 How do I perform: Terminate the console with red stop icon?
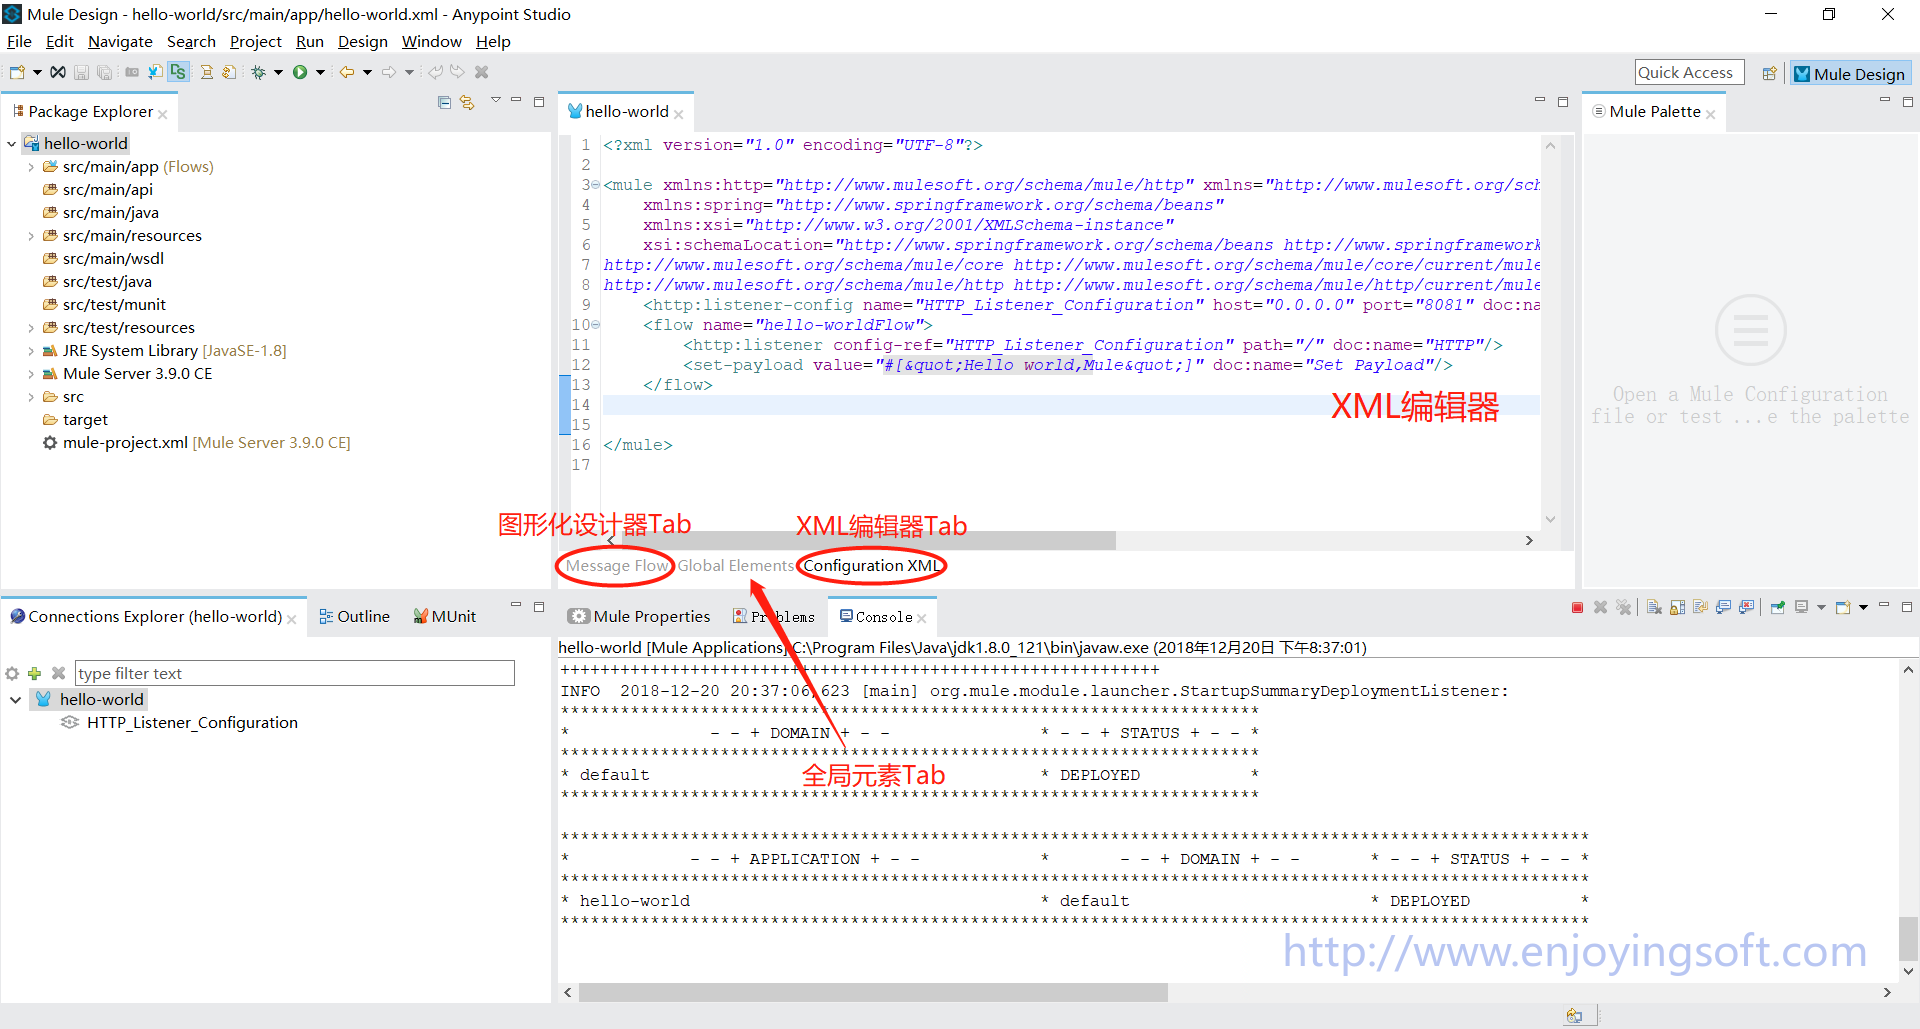click(x=1577, y=607)
